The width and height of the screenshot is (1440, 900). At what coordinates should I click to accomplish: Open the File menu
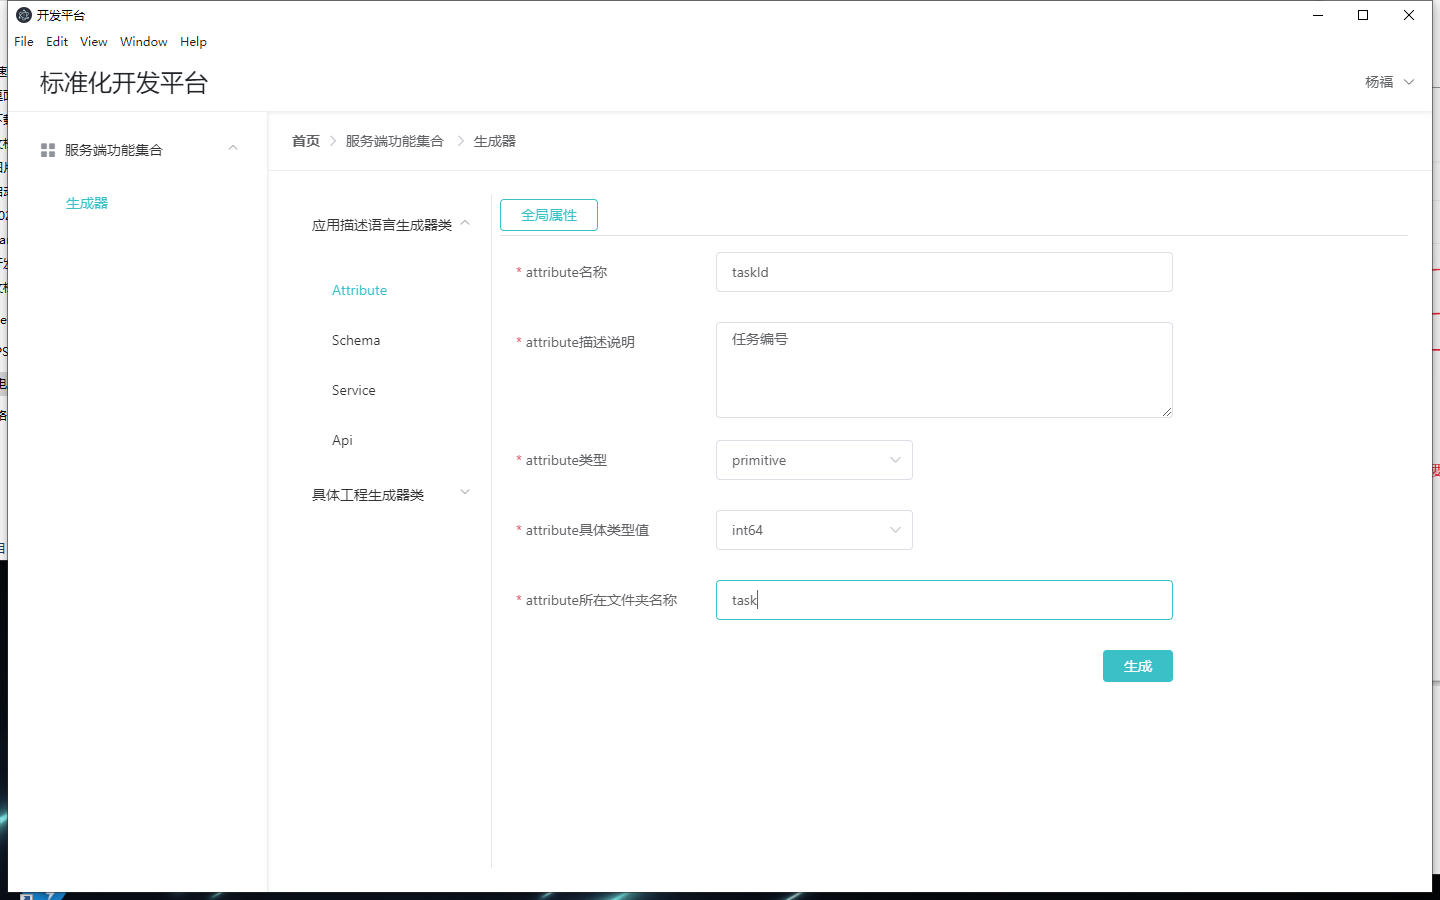24,42
